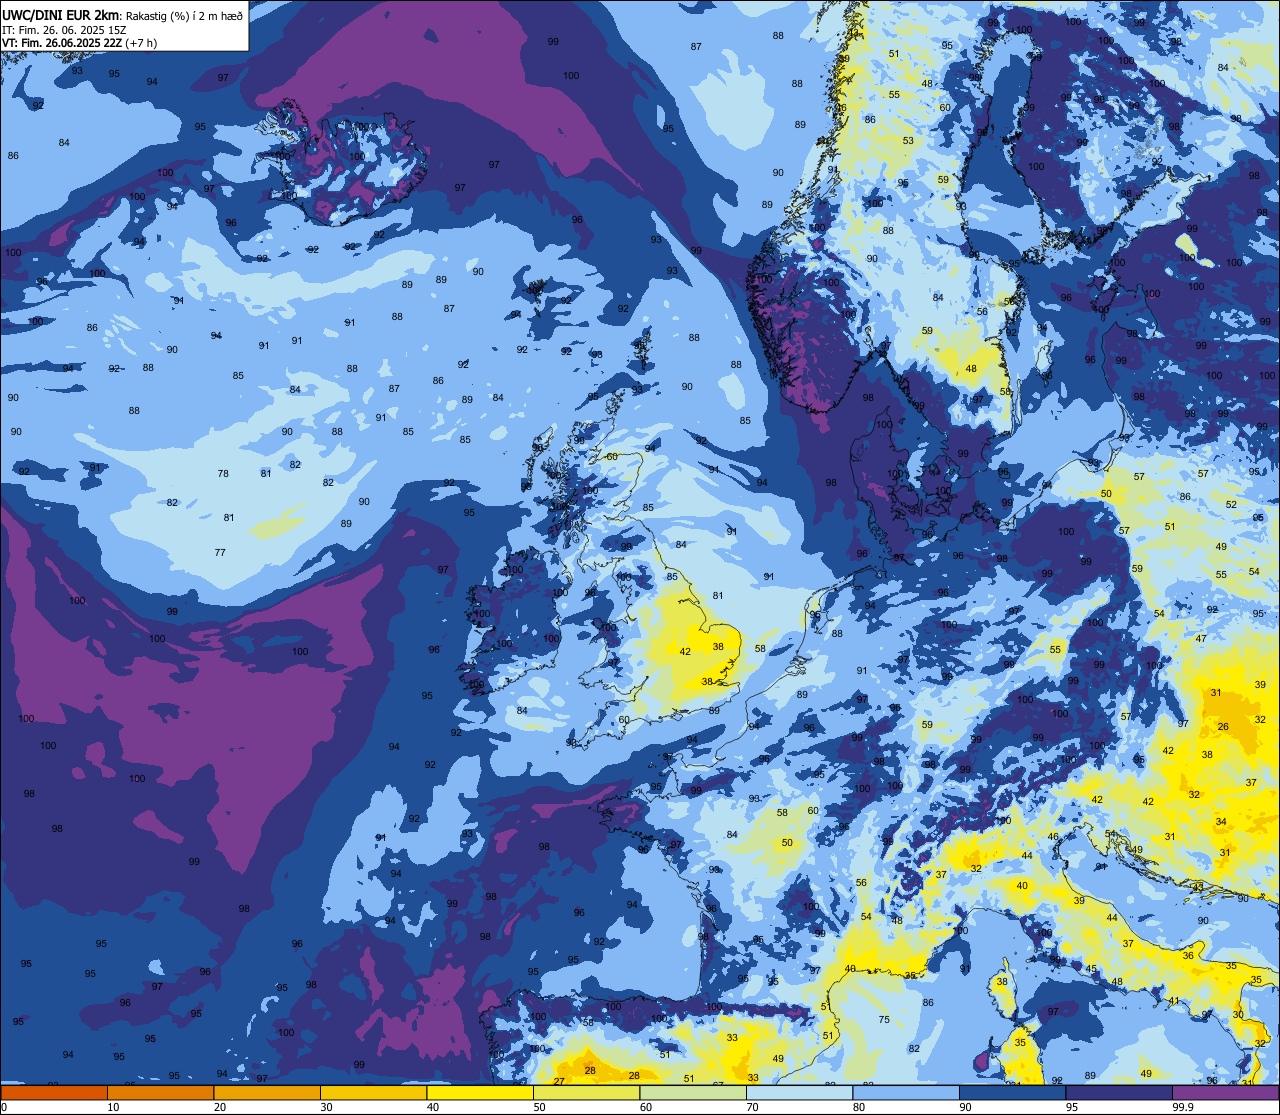Click the value '75' over the Mediterranean
1280x1115 pixels.
click(x=884, y=1020)
